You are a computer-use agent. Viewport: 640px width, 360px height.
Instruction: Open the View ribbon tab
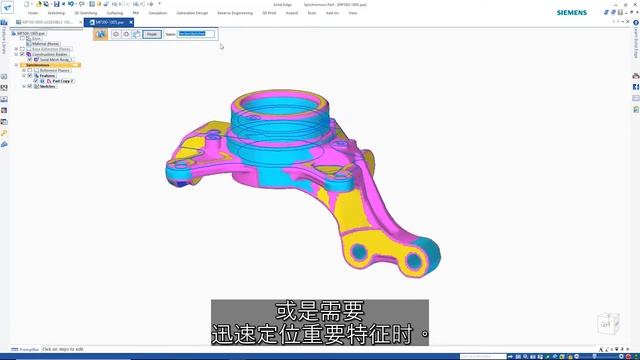tap(353, 13)
